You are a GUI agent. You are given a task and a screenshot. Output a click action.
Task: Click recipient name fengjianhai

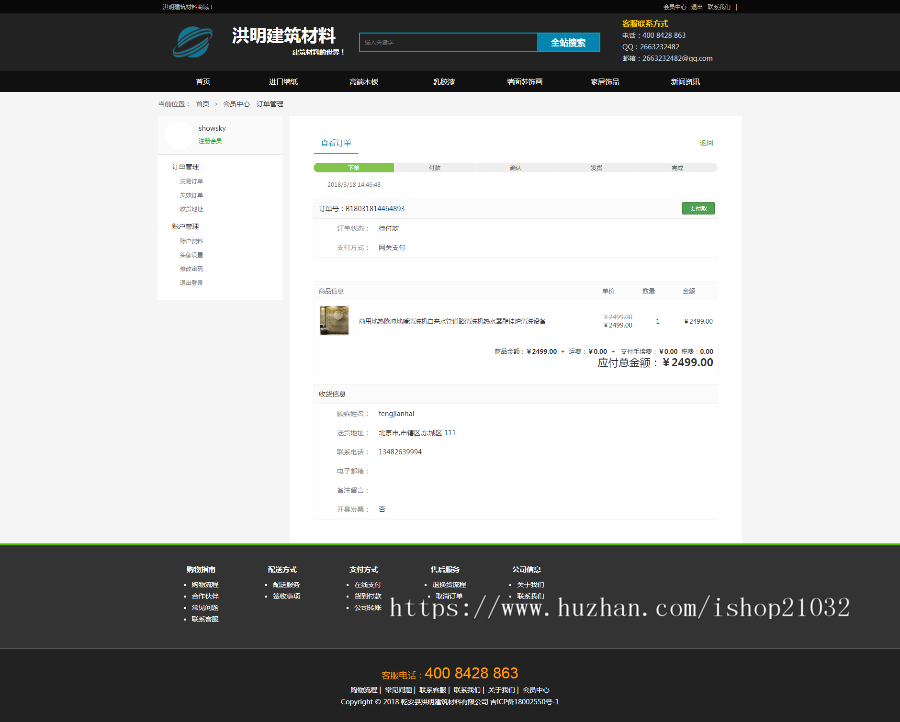pyautogui.click(x=397, y=414)
